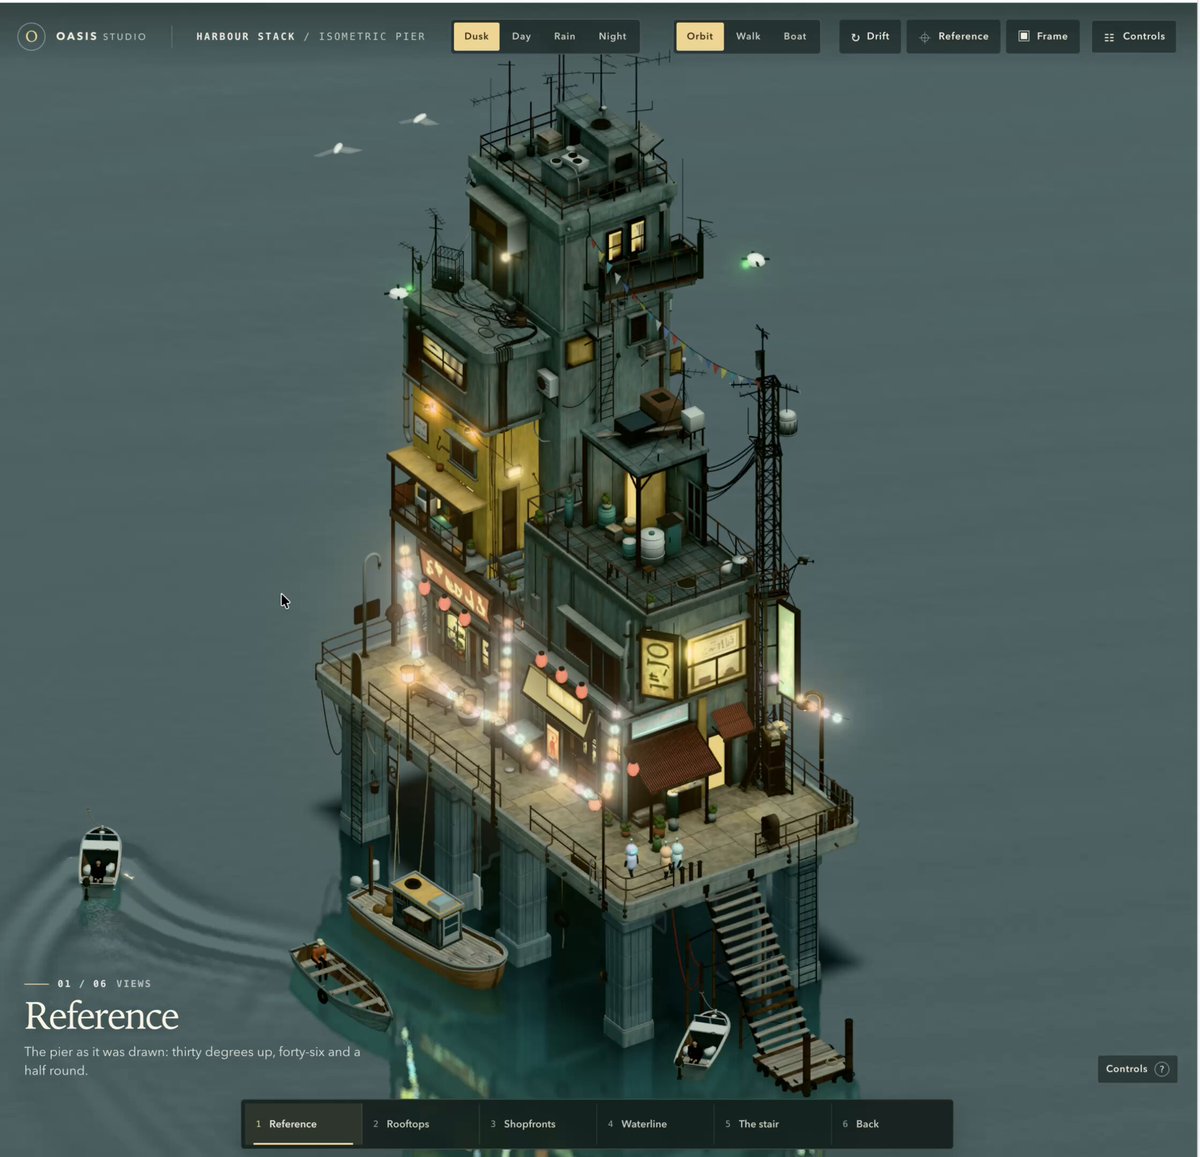This screenshot has height=1157, width=1200.
Task: Open the view tab 4 Waterline
Action: [x=654, y=1124]
